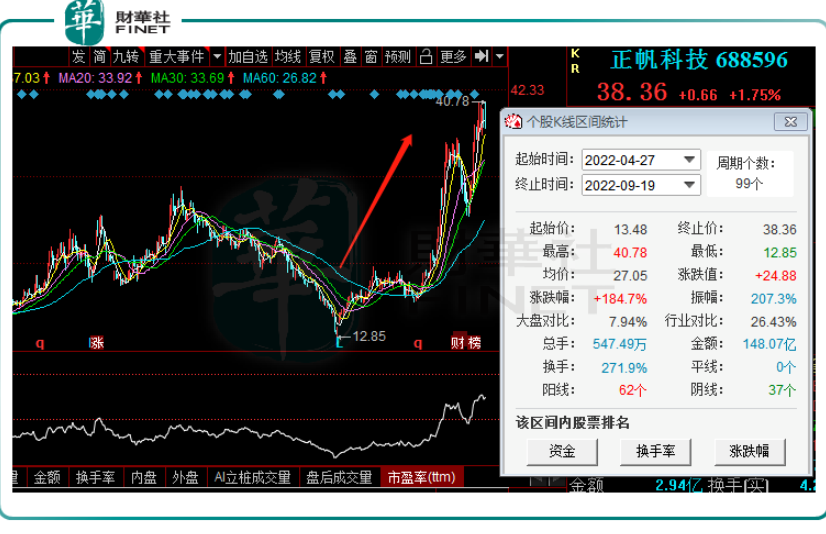Click 加自选 to add to watchlist

(248, 56)
